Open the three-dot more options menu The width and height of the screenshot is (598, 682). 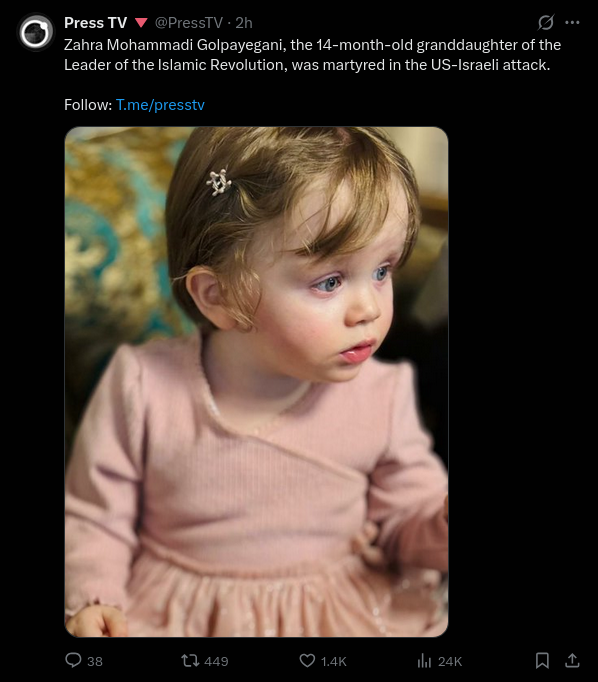click(572, 22)
